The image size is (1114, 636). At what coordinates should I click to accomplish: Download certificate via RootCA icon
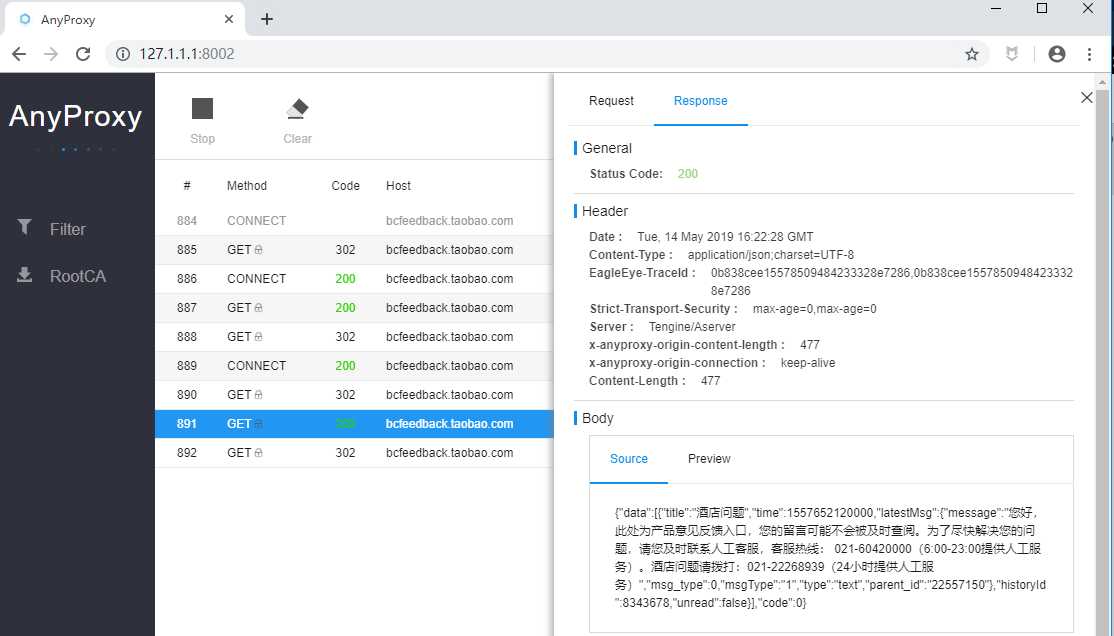pos(24,274)
